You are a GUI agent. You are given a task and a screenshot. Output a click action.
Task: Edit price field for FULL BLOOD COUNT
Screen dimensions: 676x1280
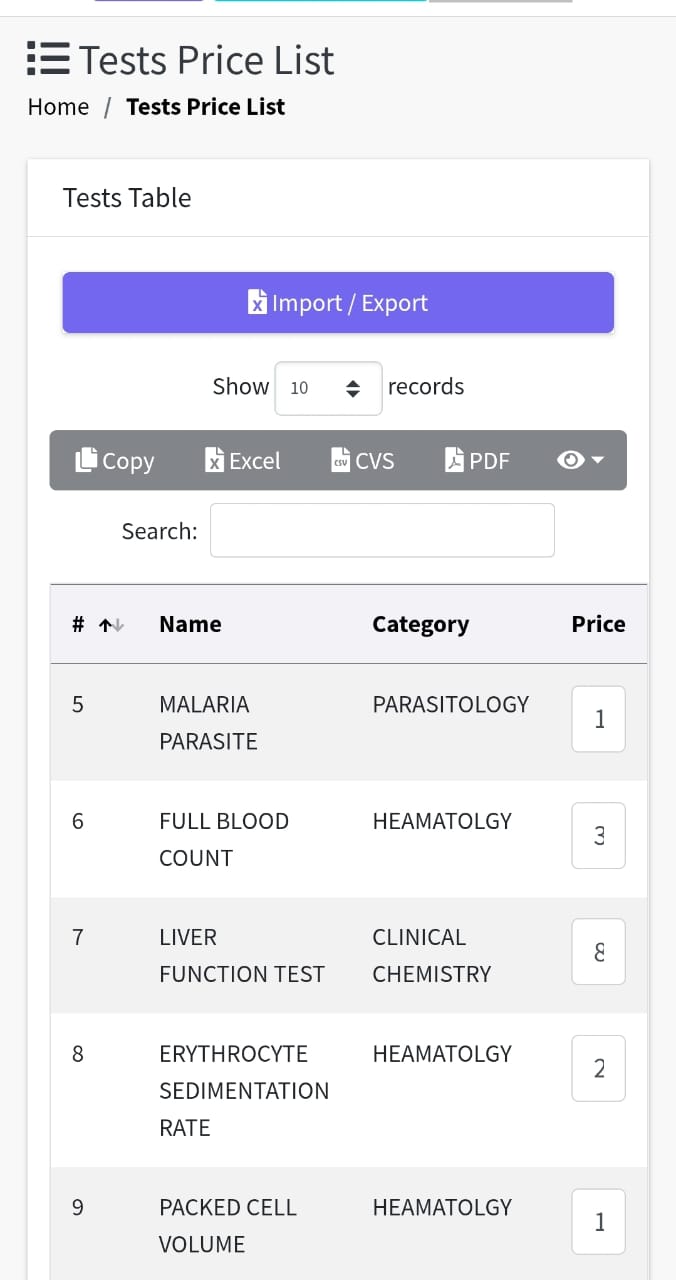click(598, 835)
